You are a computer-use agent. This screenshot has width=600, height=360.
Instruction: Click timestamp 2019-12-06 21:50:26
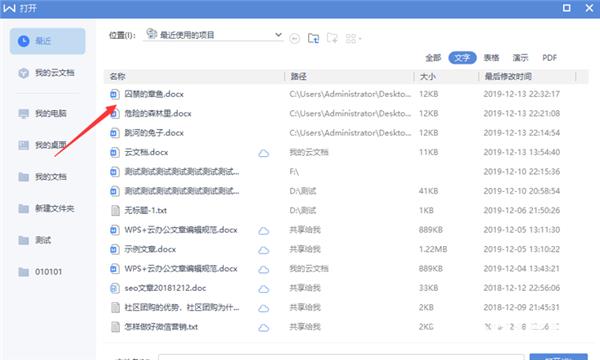pyautogui.click(x=522, y=210)
